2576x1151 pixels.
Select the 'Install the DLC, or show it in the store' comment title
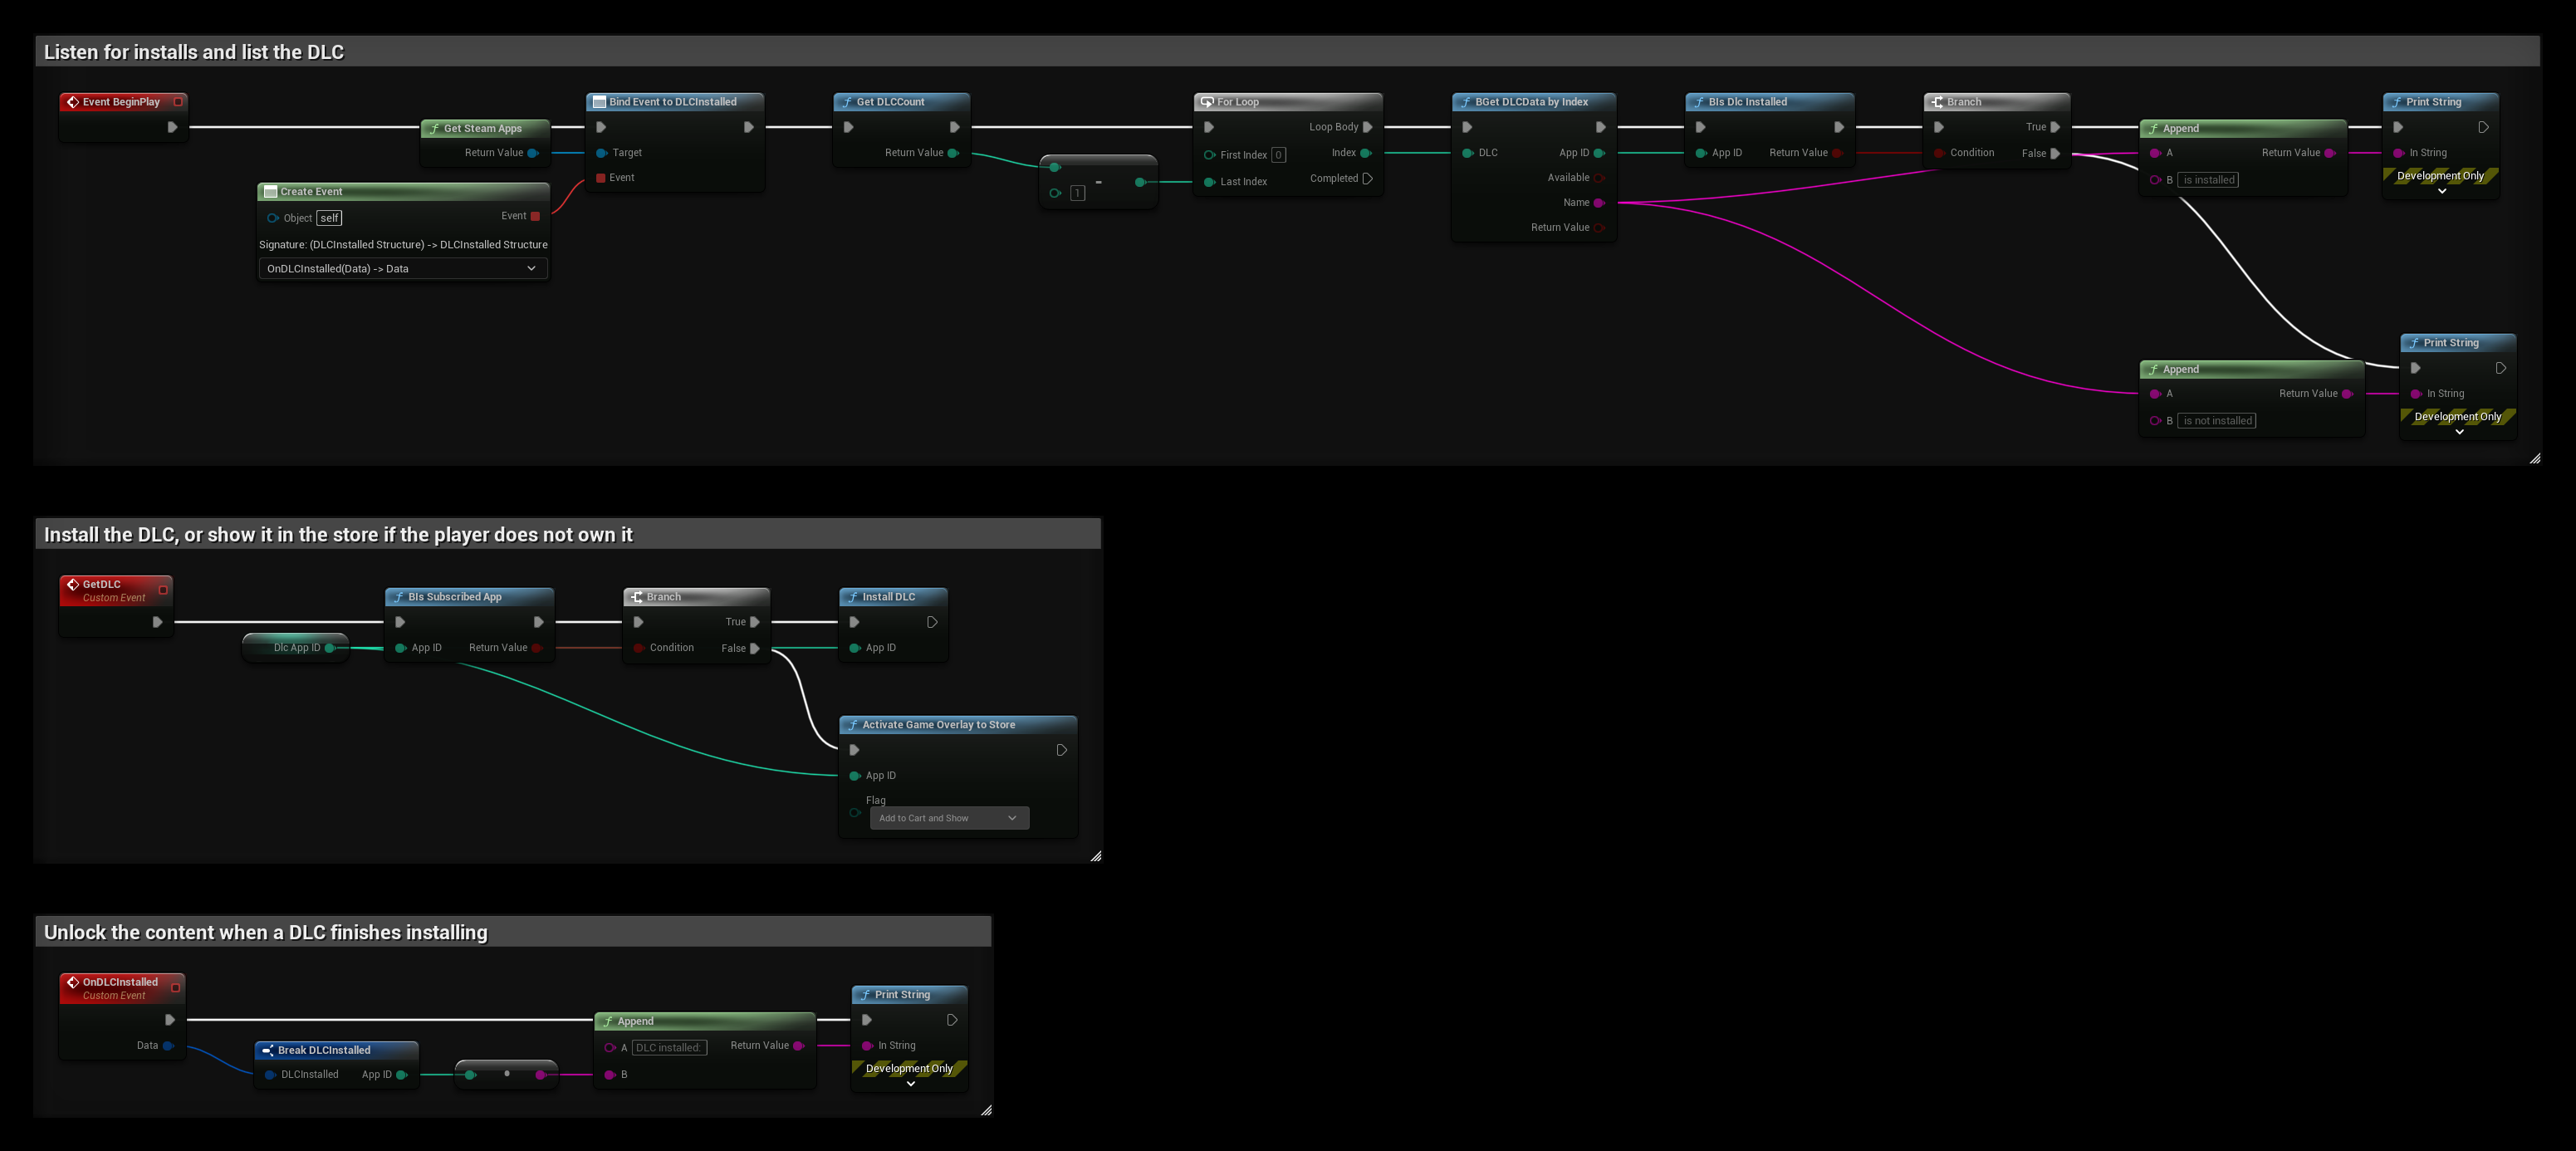(x=338, y=535)
